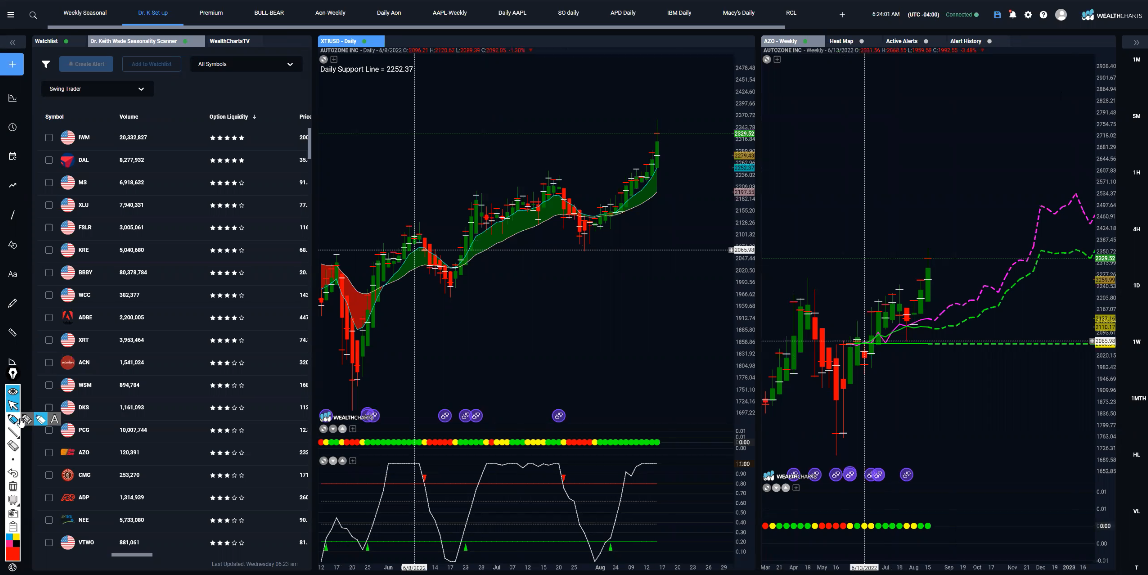Select the 1M timeframe on right strip
Screen dimensions: 1148x575
pos(1136,59)
